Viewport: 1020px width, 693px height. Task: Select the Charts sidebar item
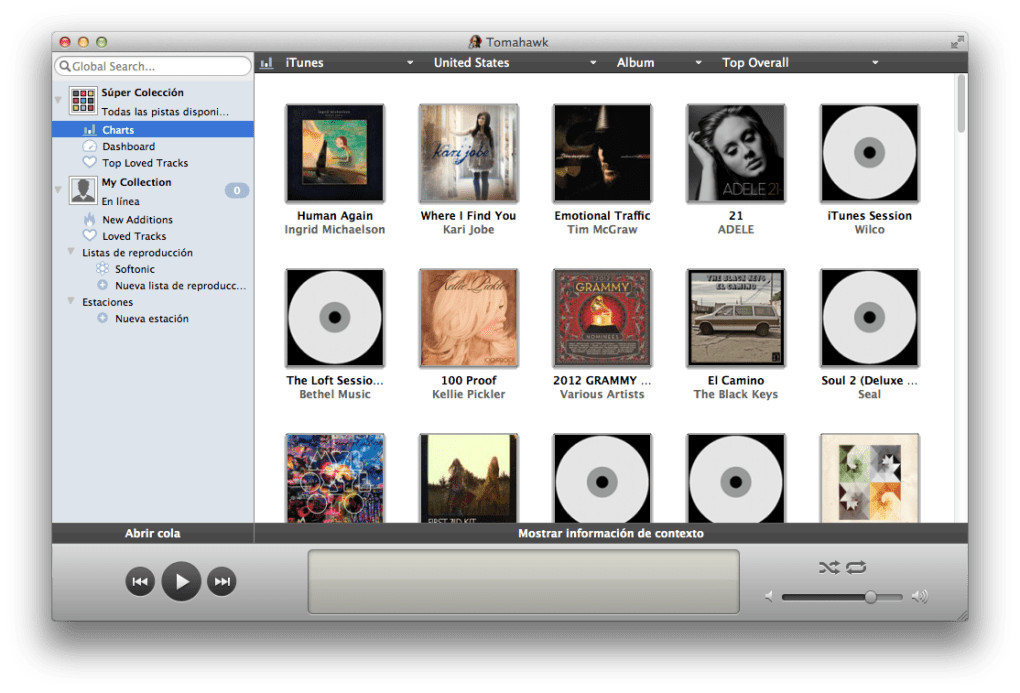pos(153,129)
